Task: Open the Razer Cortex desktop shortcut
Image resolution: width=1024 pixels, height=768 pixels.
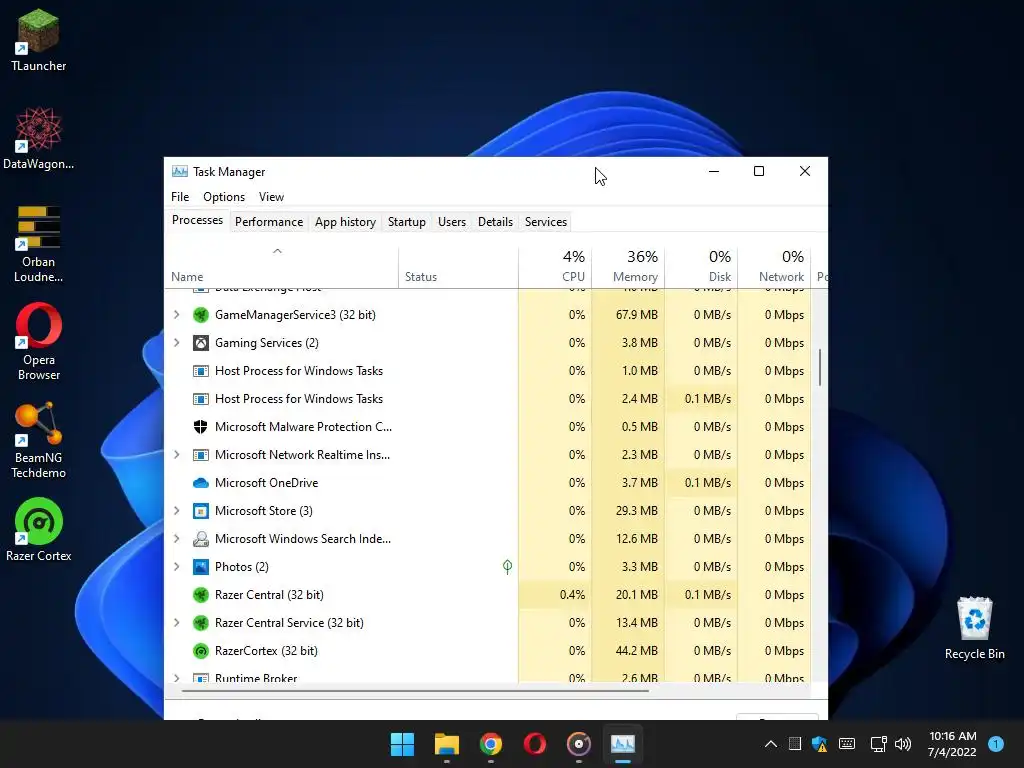Action: pos(39,530)
